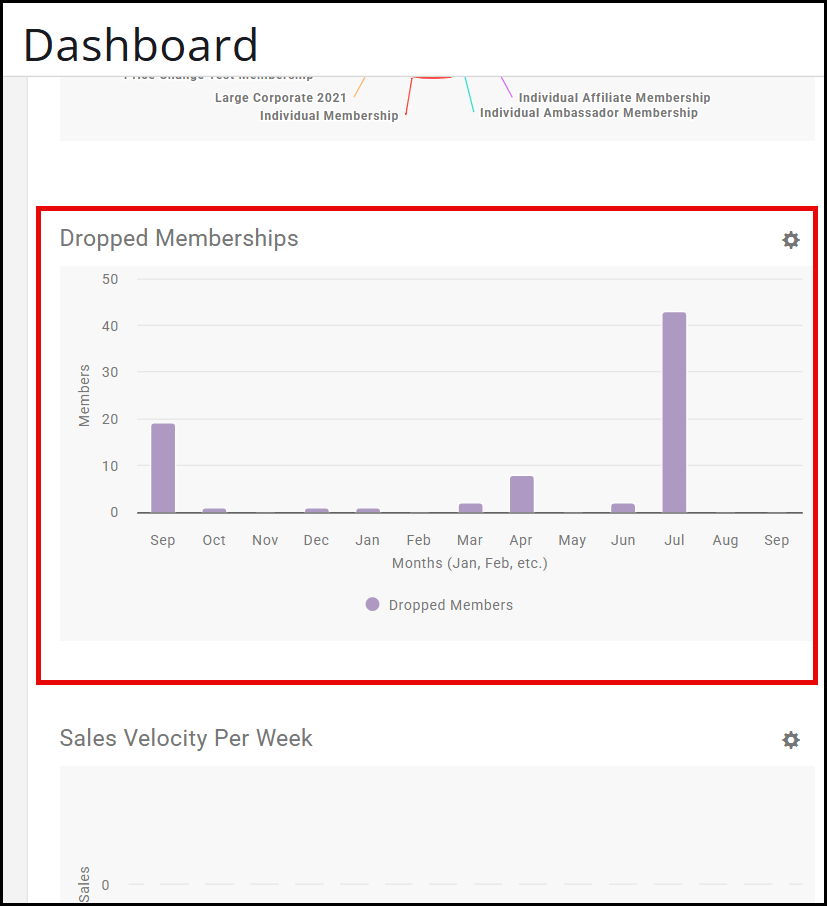The height and width of the screenshot is (906, 827).
Task: Select the Individual Membership pie label
Action: (x=329, y=116)
